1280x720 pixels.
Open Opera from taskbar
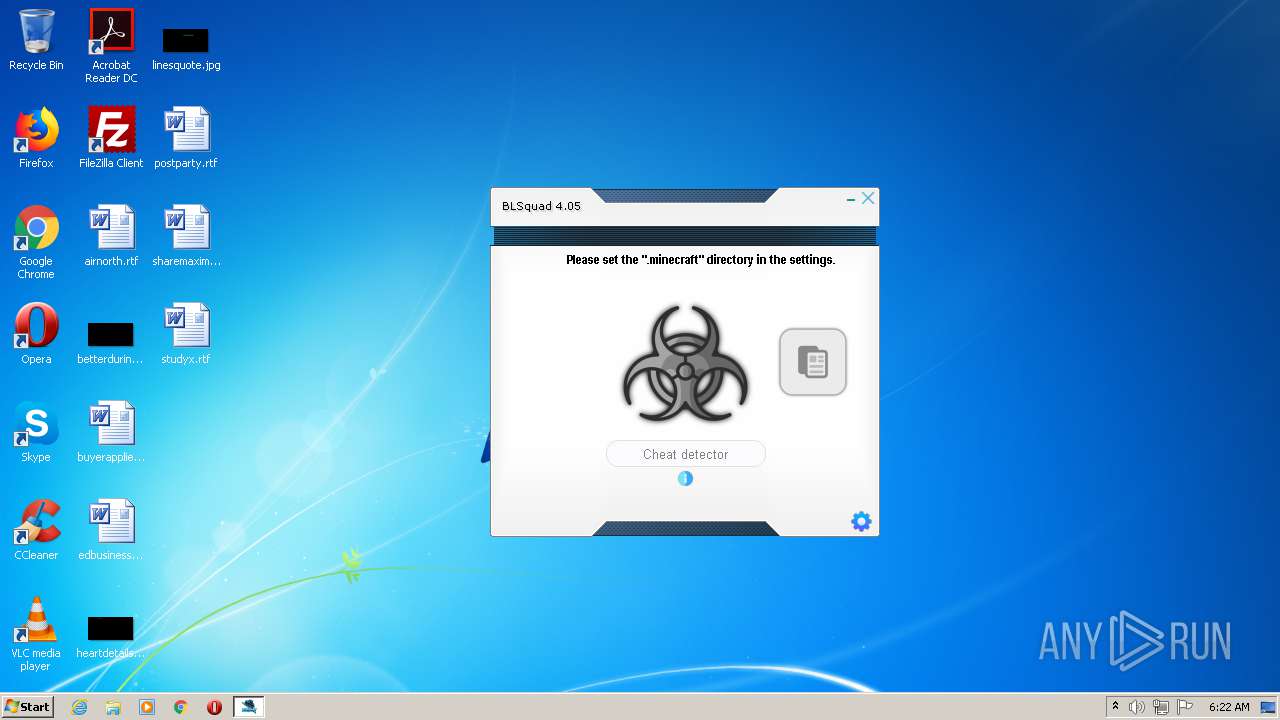[214, 707]
